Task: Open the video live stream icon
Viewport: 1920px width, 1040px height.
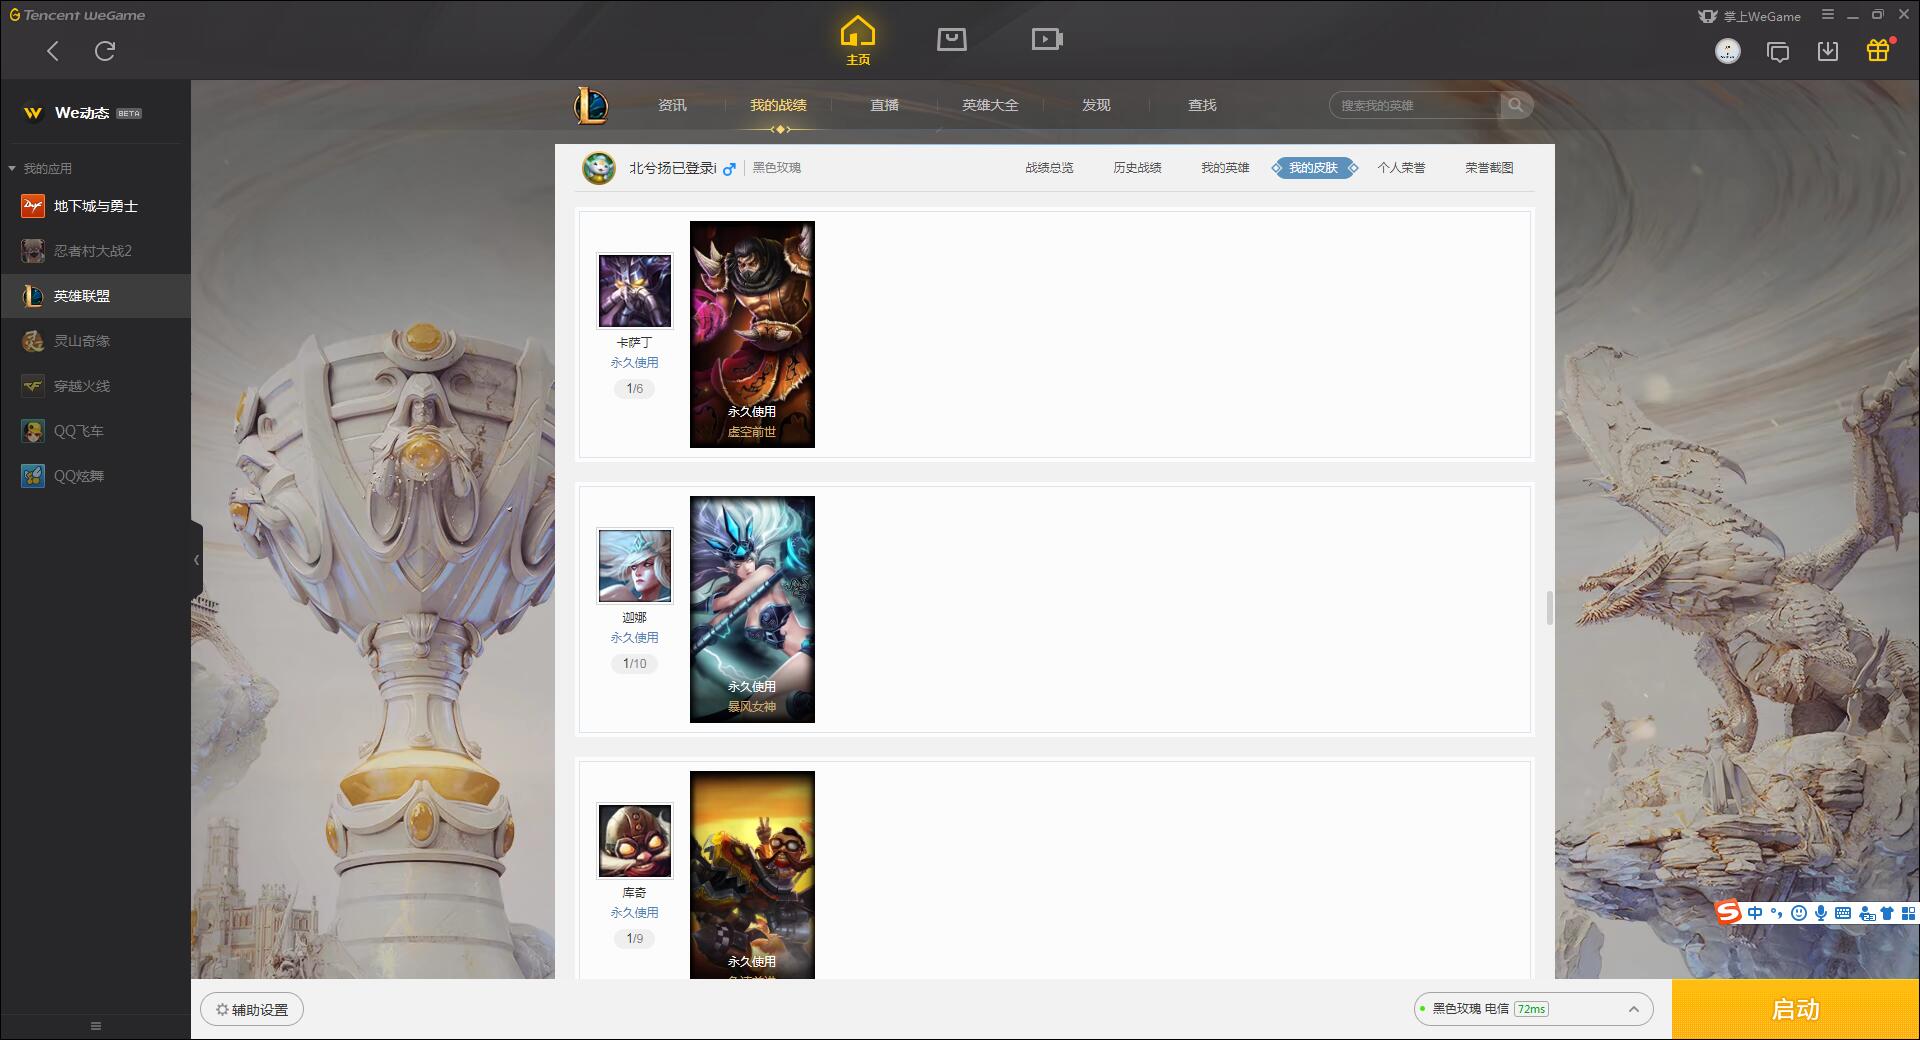Action: point(1047,39)
